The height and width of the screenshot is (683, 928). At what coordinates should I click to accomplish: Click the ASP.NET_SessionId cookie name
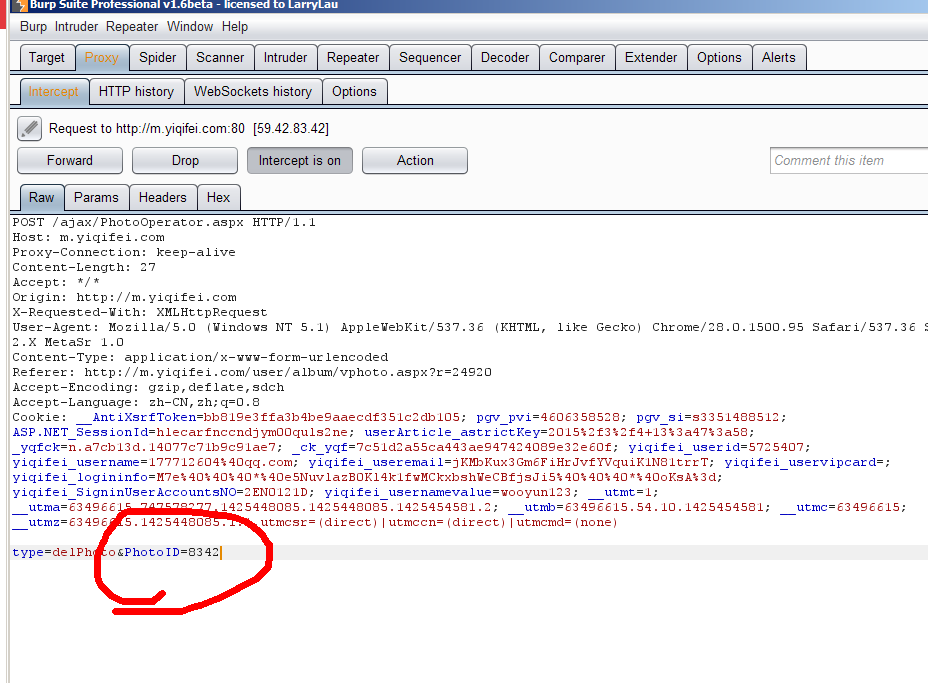(x=80, y=432)
